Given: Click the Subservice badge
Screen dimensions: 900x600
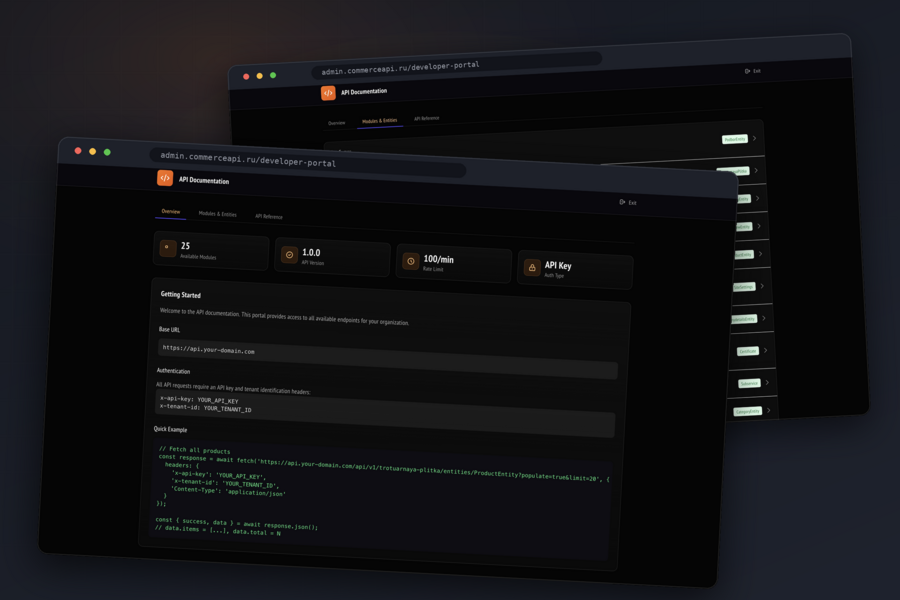Looking at the screenshot, I should coord(749,384).
